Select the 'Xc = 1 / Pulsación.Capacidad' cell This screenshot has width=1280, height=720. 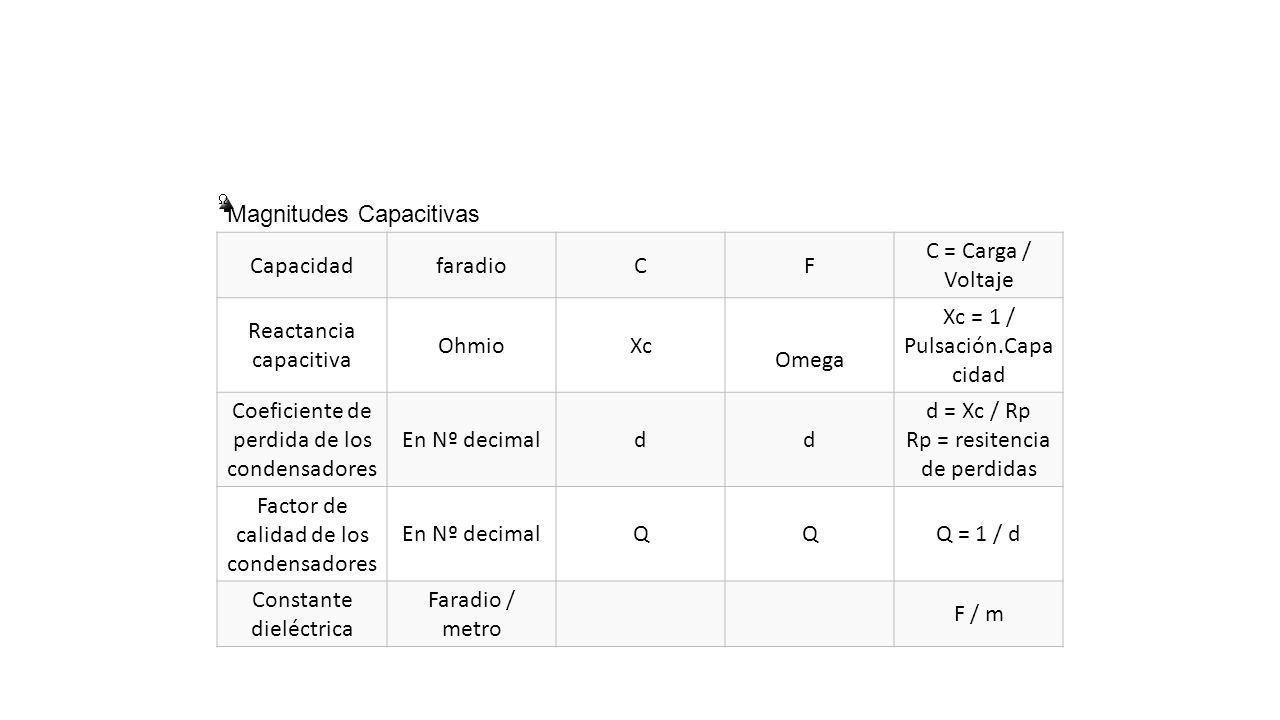click(x=979, y=345)
